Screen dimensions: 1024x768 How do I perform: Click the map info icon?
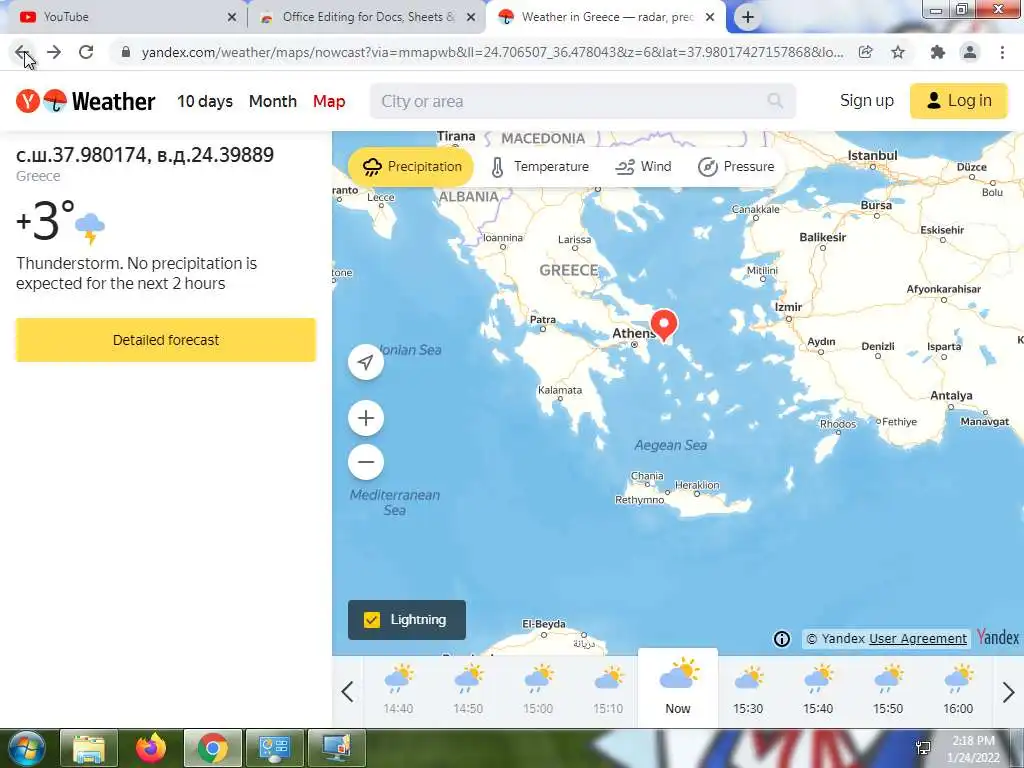click(x=782, y=639)
